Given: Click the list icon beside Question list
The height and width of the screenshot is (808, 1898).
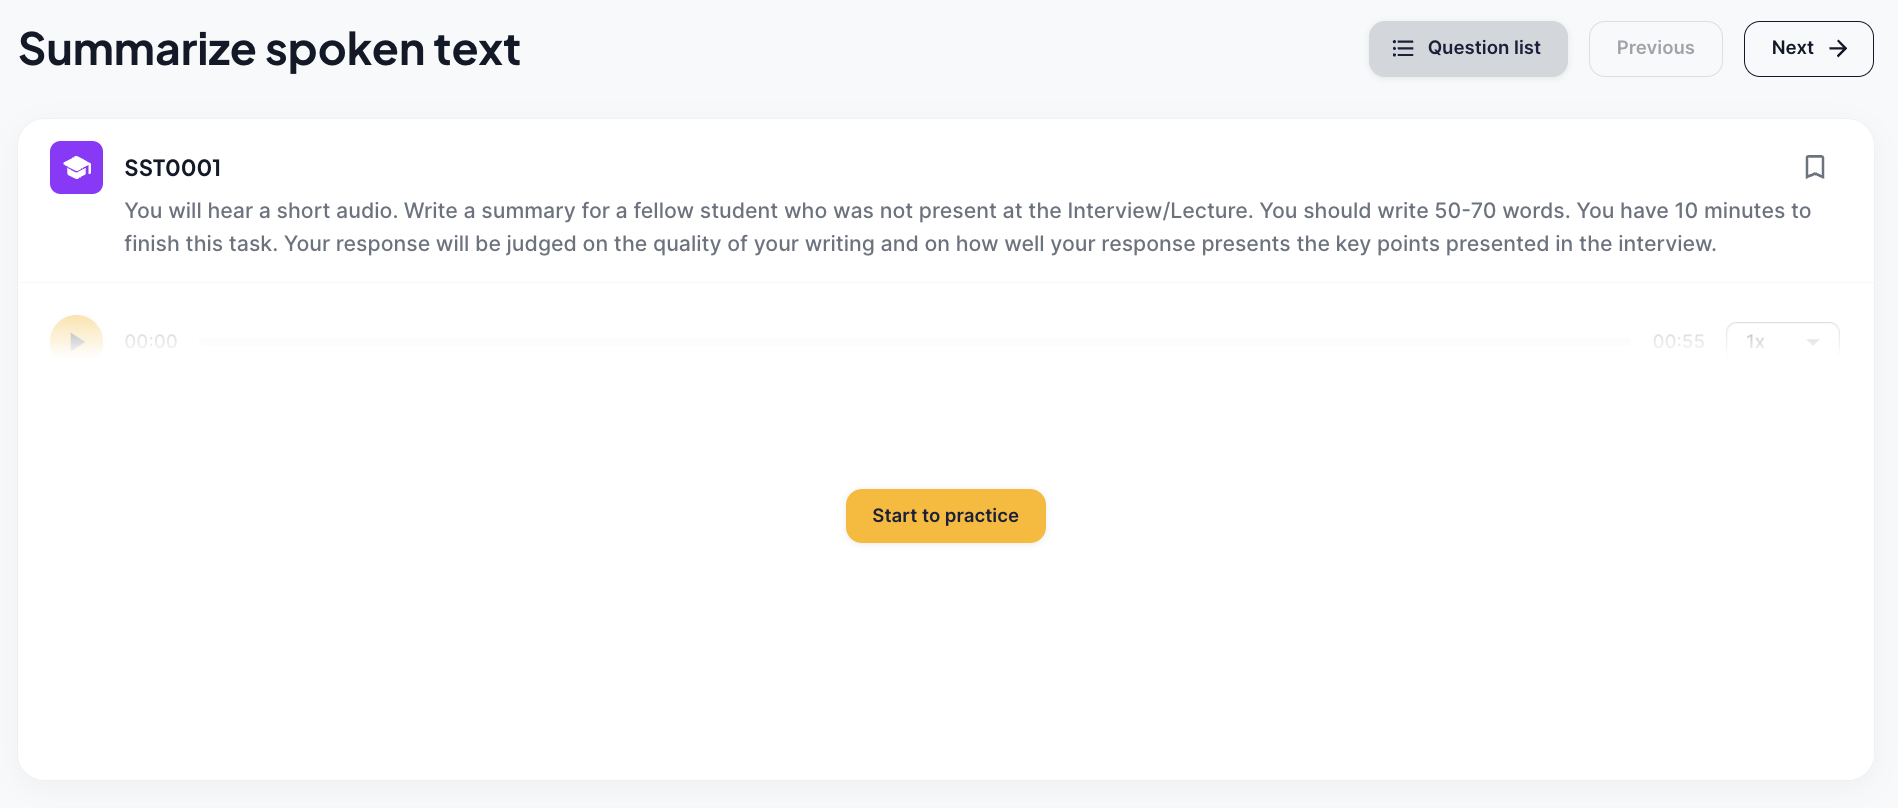Looking at the screenshot, I should 1403,48.
